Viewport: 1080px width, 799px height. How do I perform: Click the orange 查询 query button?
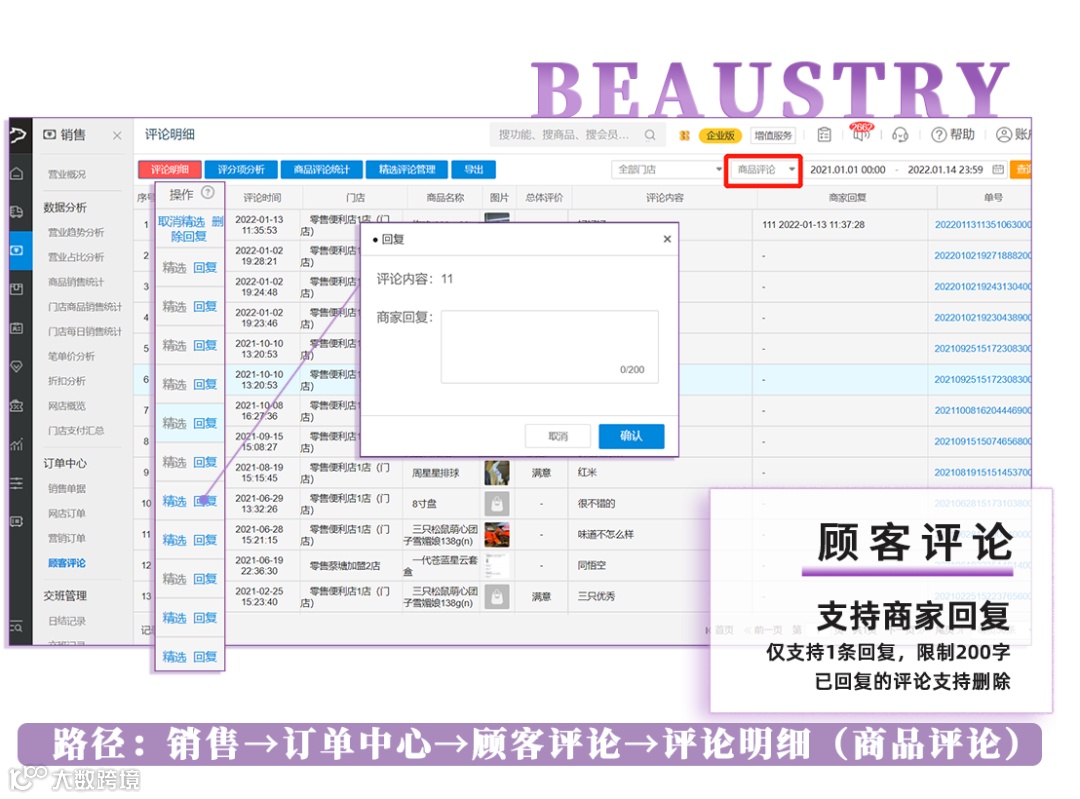coord(1021,169)
